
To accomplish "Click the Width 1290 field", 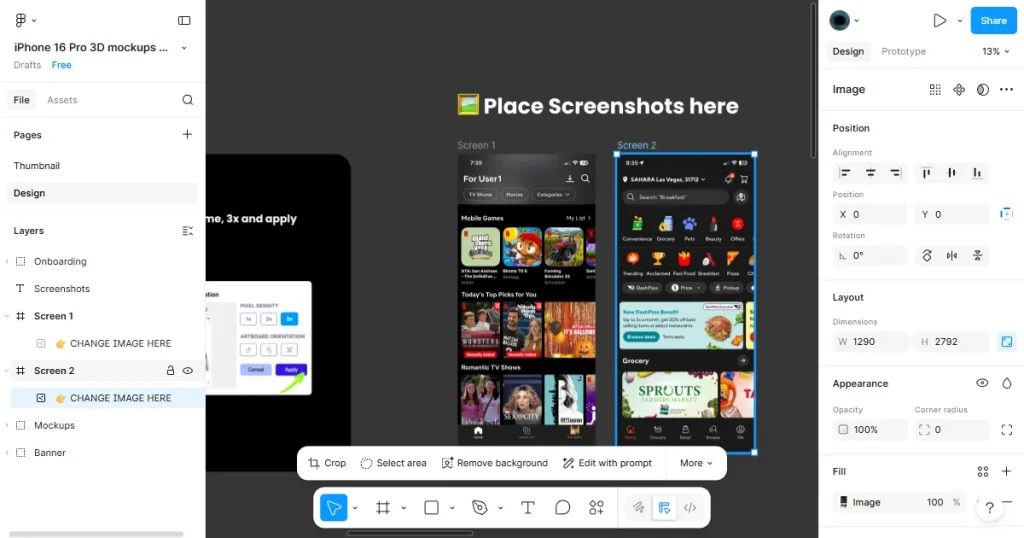I will click(x=870, y=341).
